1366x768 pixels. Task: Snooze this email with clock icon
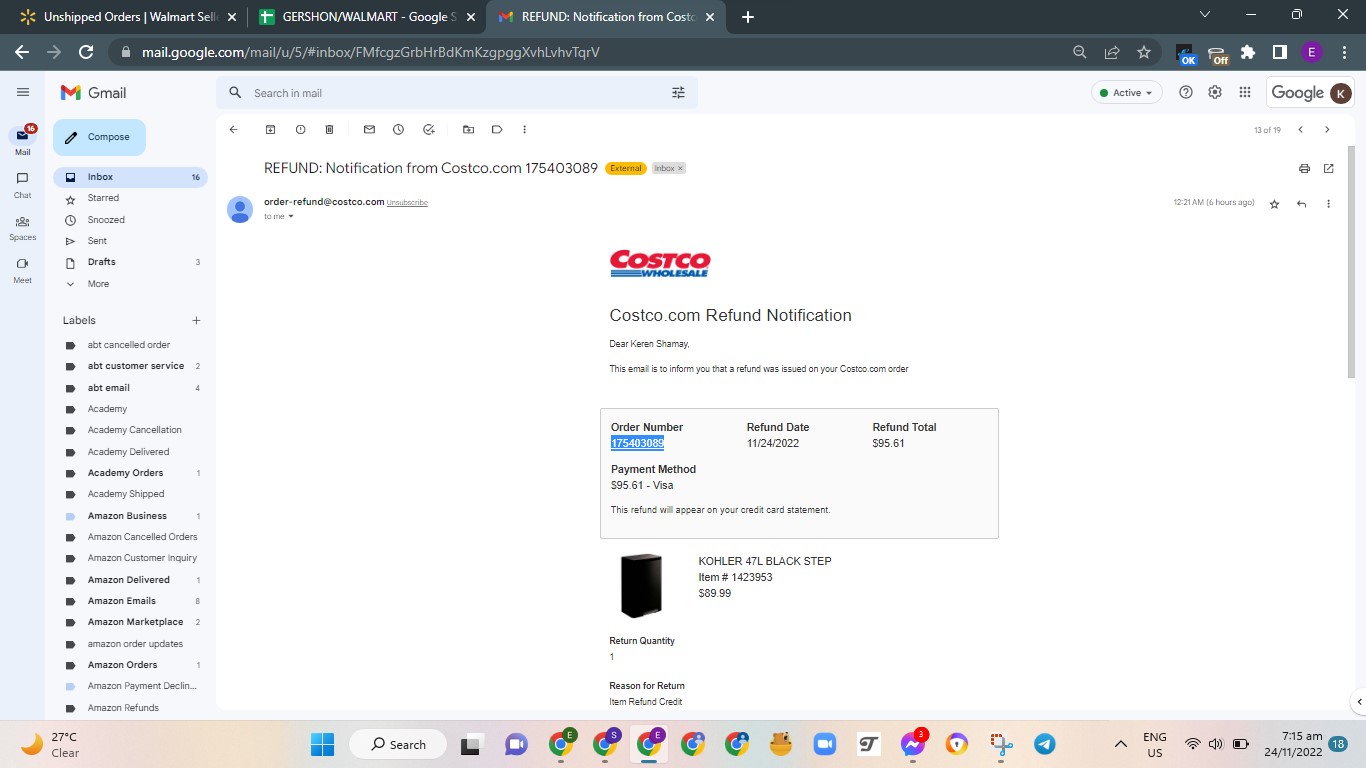[x=398, y=129]
